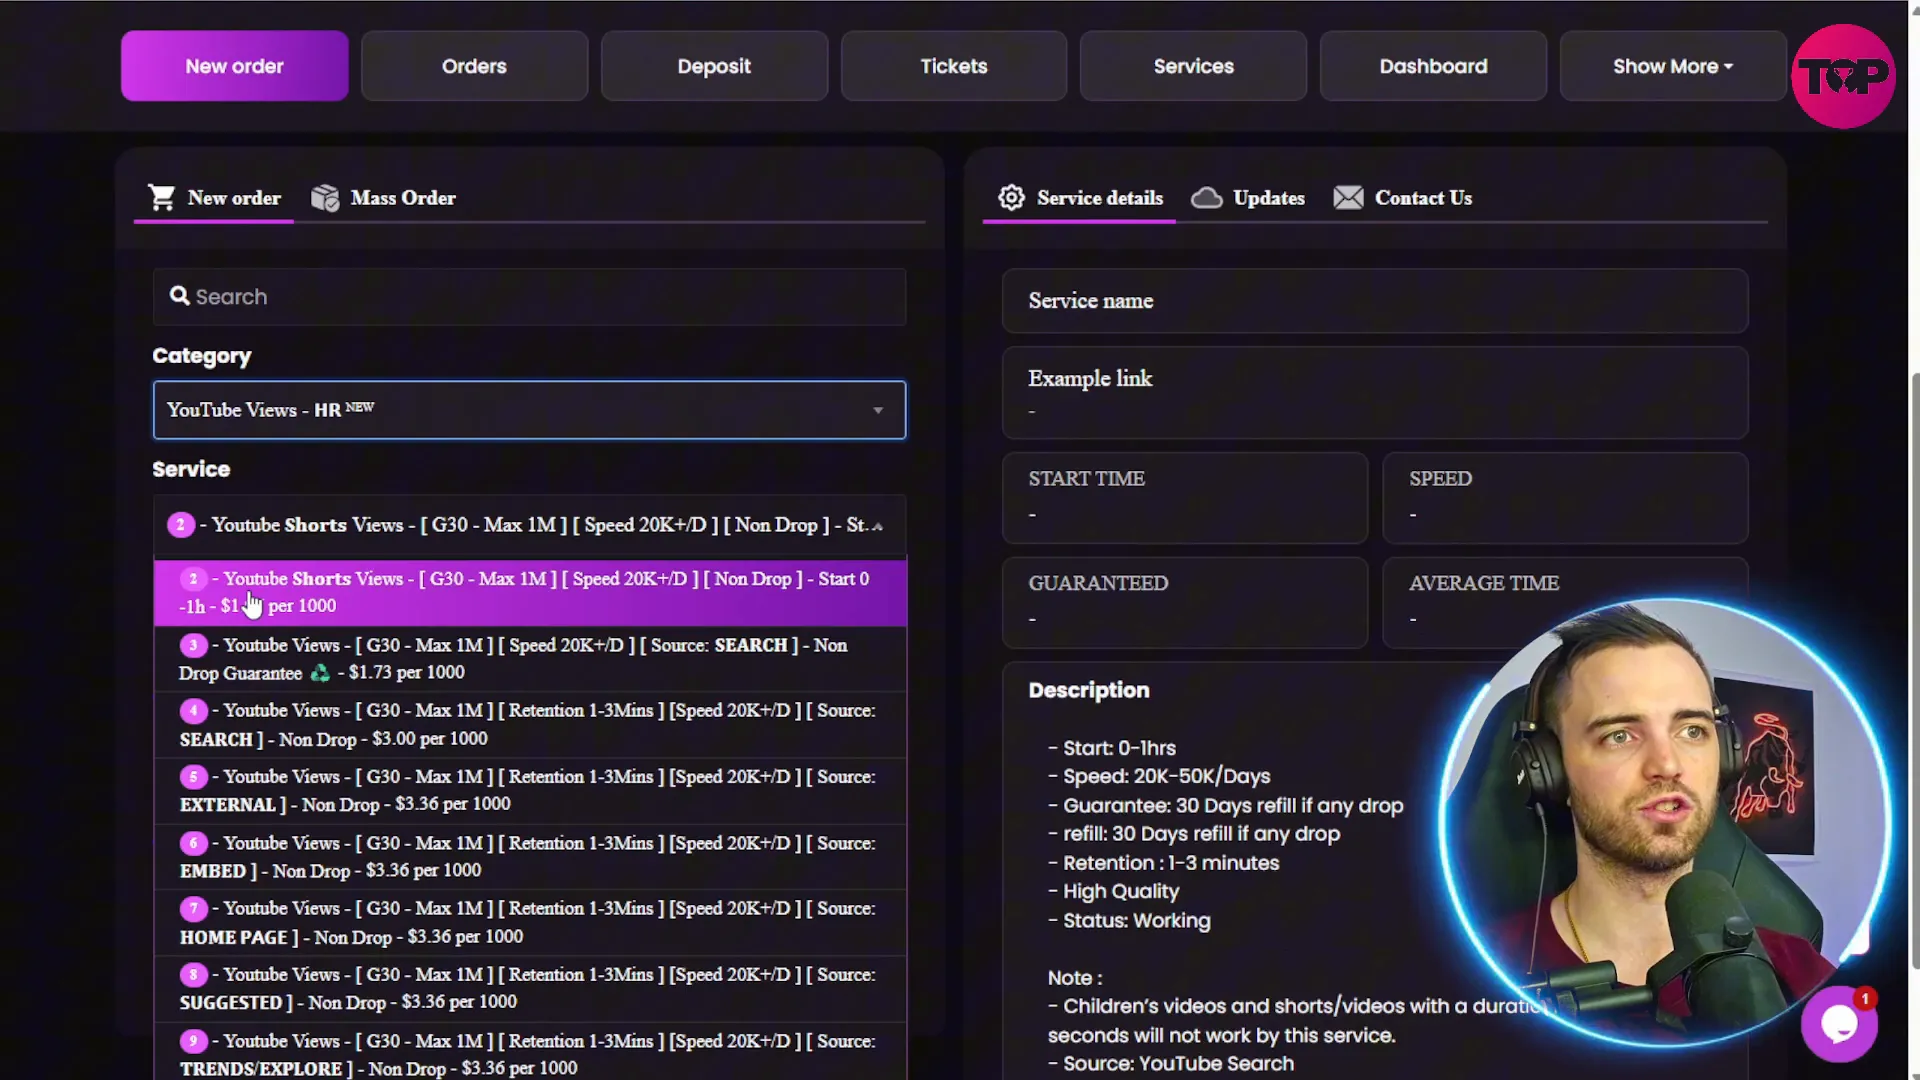Click the 'Status: Working' line
1920x1080 pixels.
pyautogui.click(x=1129, y=921)
